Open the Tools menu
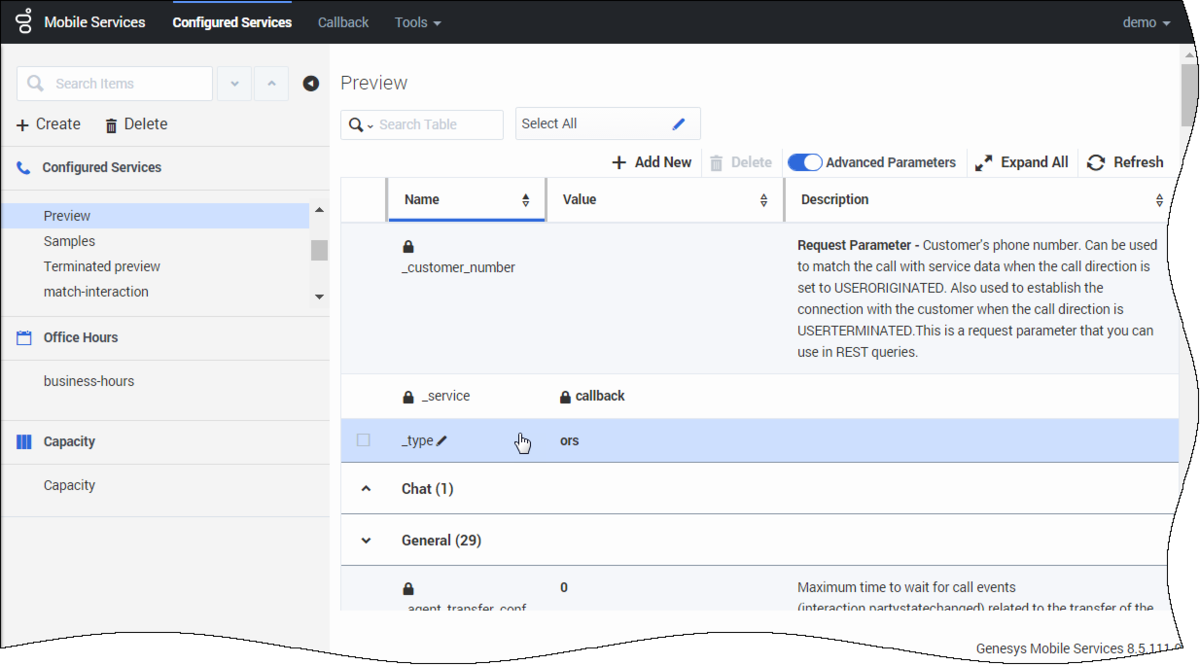Image resolution: width=1200 pixels, height=665 pixels. (x=418, y=22)
